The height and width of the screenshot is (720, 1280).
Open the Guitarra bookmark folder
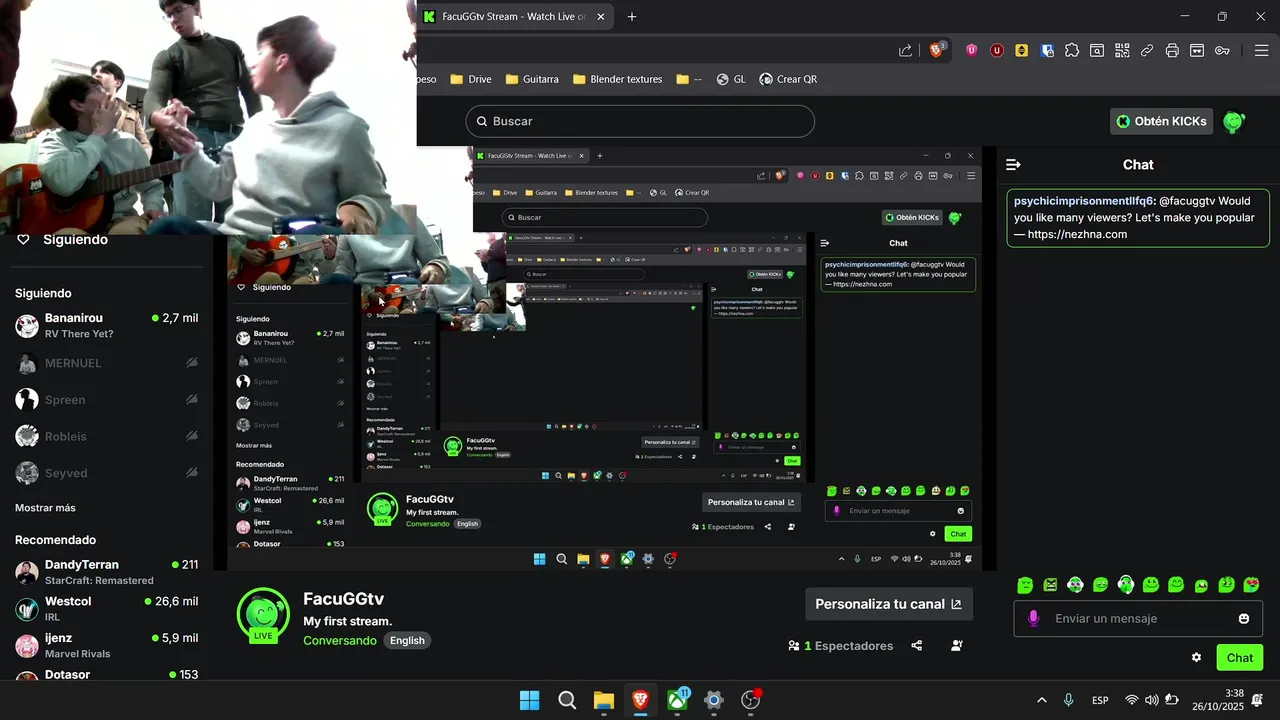tap(532, 79)
